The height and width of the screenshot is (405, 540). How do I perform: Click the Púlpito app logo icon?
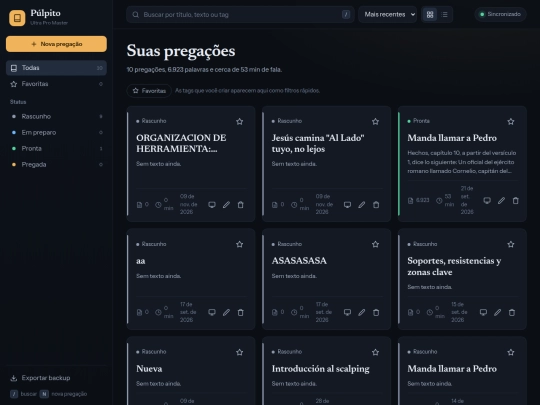point(17,18)
